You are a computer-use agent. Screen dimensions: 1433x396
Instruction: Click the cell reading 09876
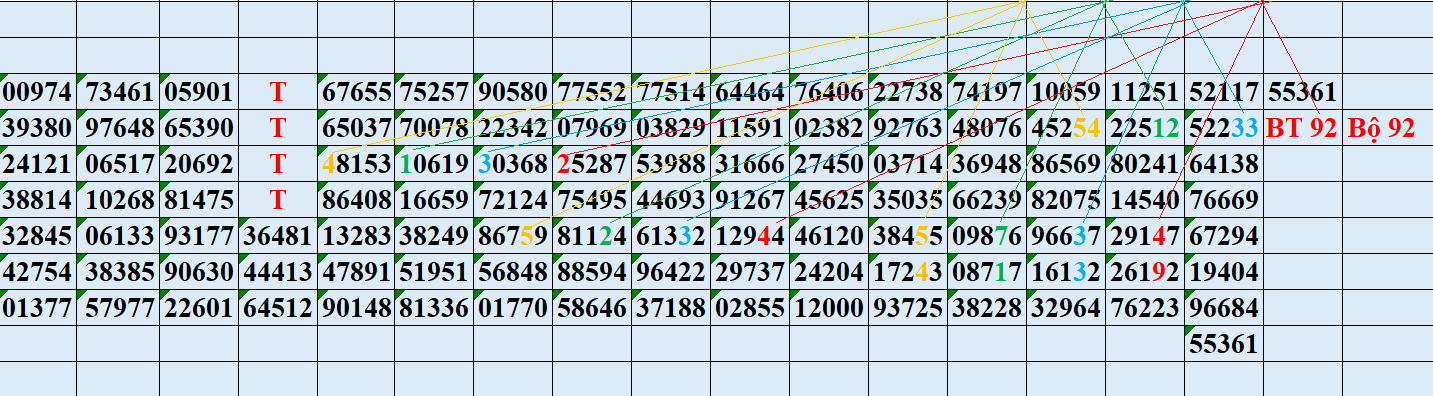(987, 236)
